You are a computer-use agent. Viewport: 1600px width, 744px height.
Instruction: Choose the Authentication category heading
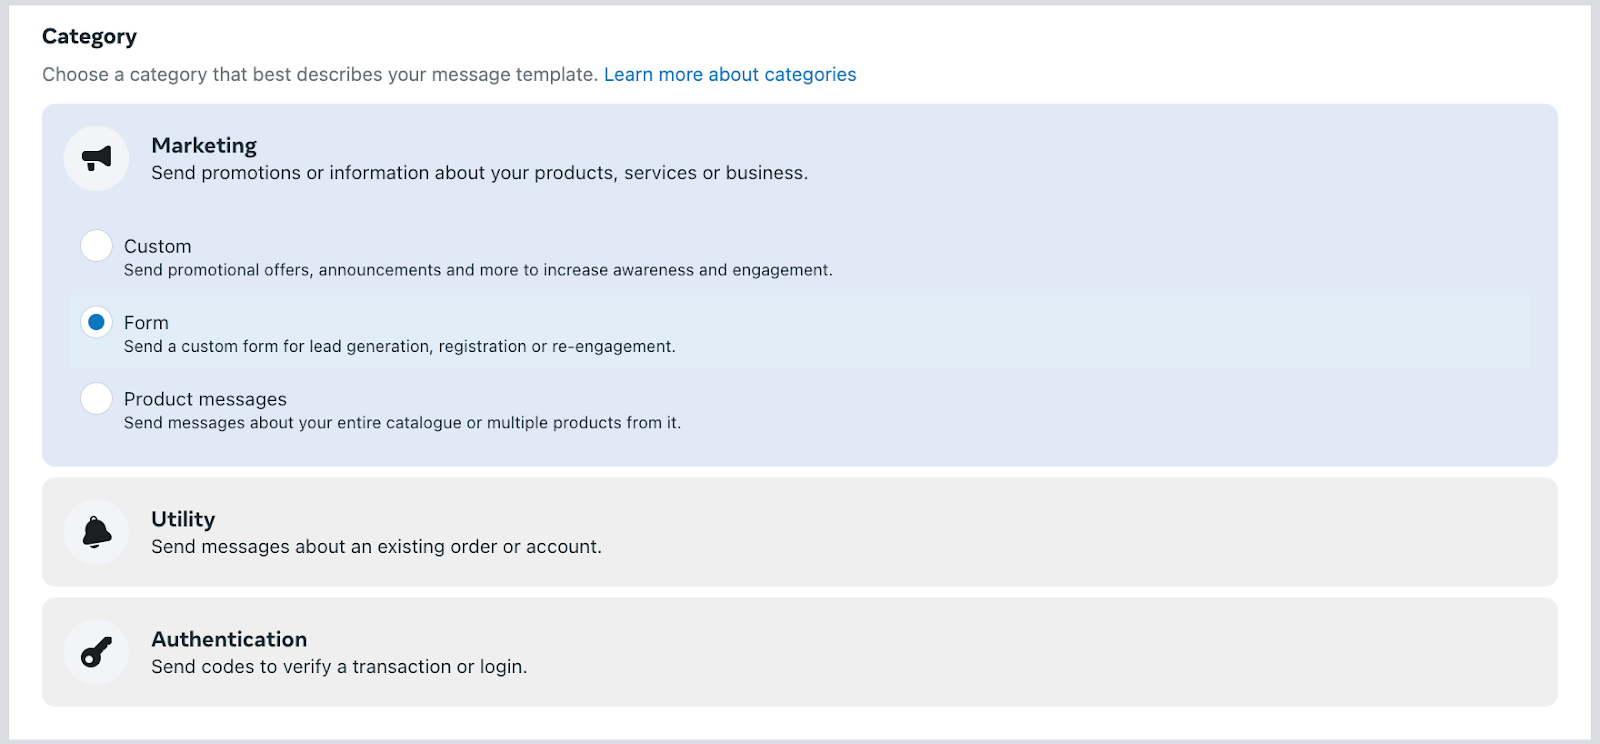coord(229,639)
